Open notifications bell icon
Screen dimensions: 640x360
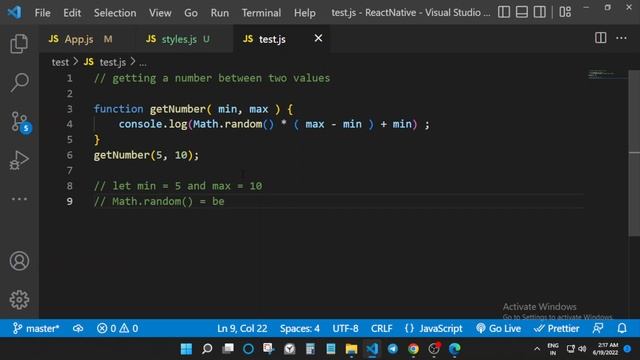coord(622,329)
